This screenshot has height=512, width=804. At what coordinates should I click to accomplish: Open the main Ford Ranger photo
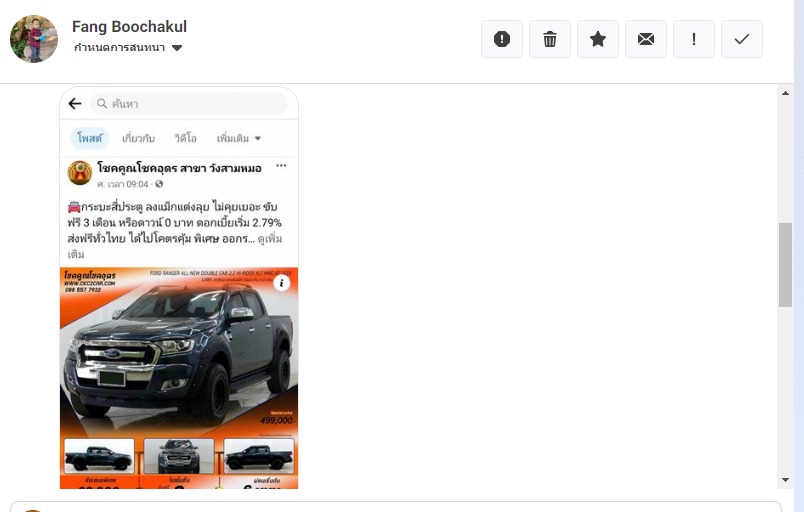[x=179, y=351]
